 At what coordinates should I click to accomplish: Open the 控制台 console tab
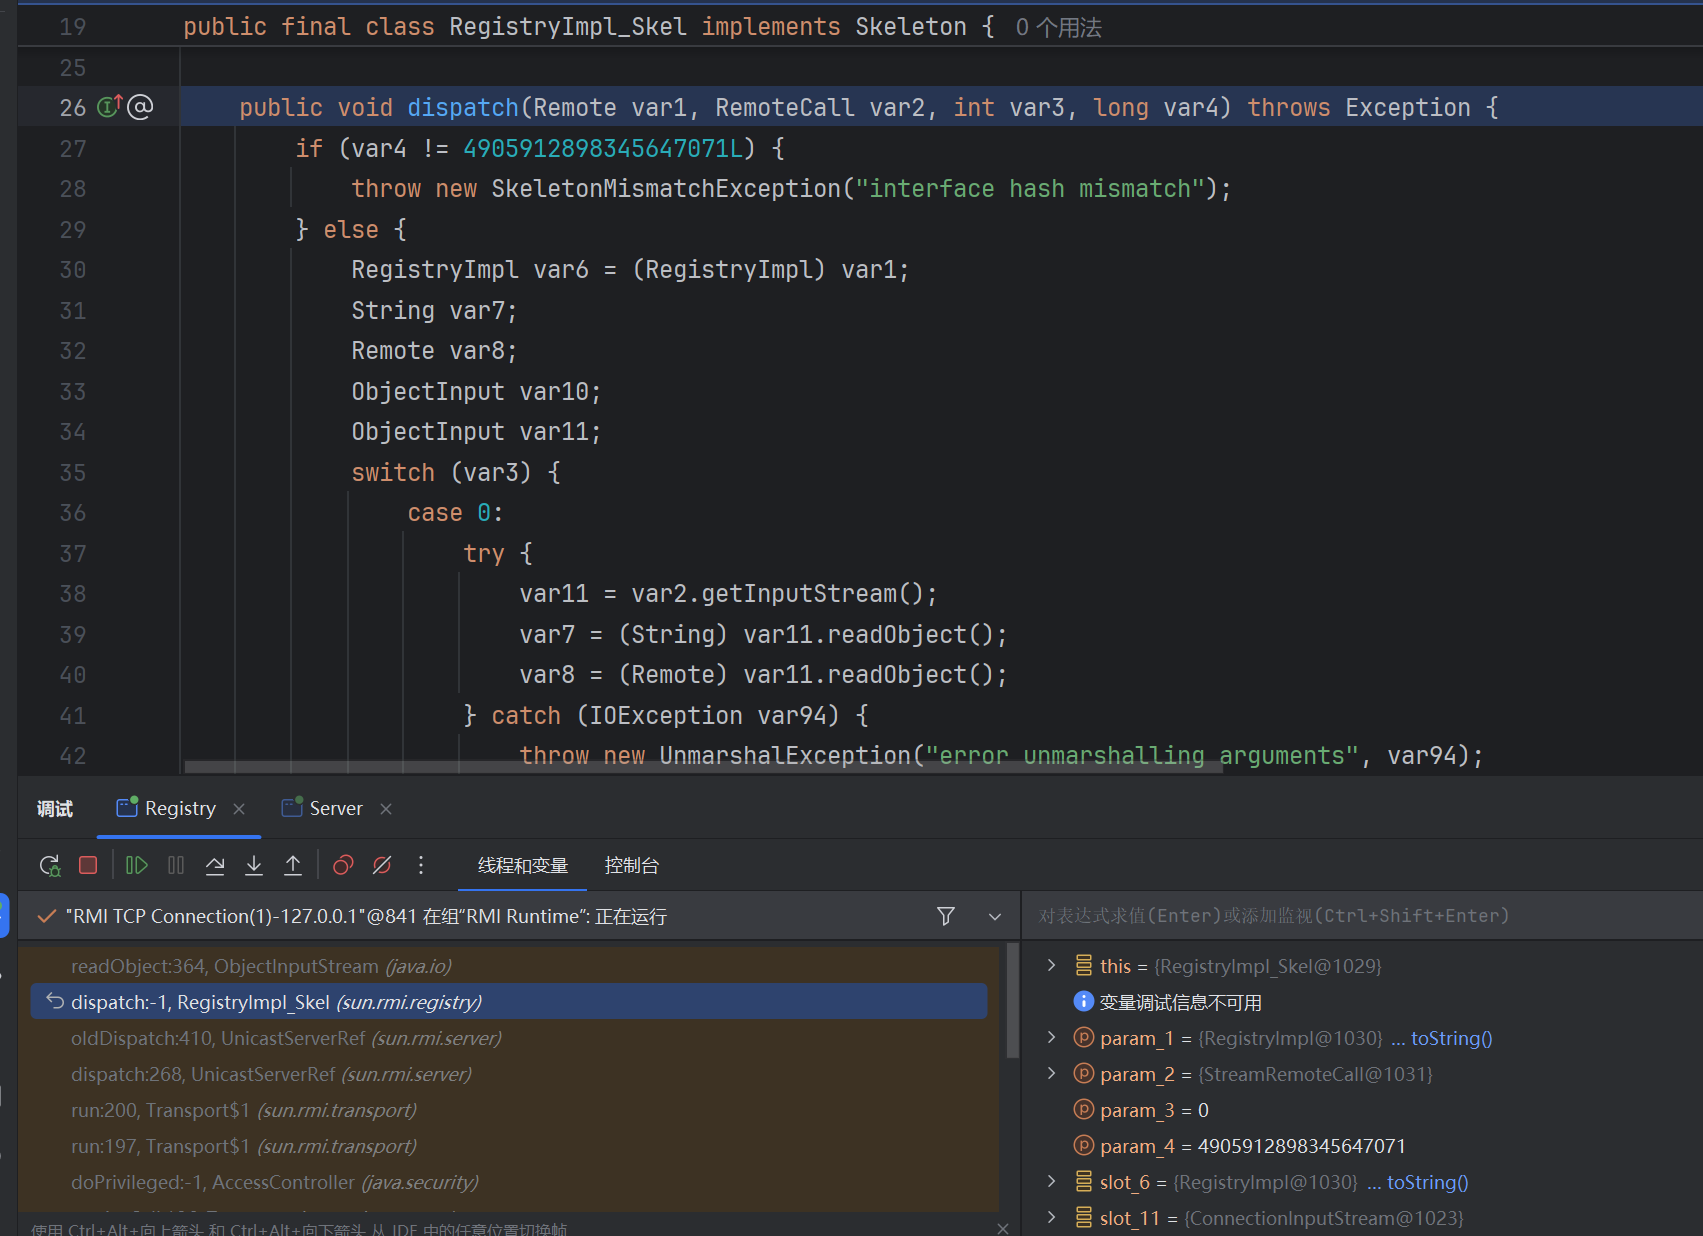coord(631,865)
